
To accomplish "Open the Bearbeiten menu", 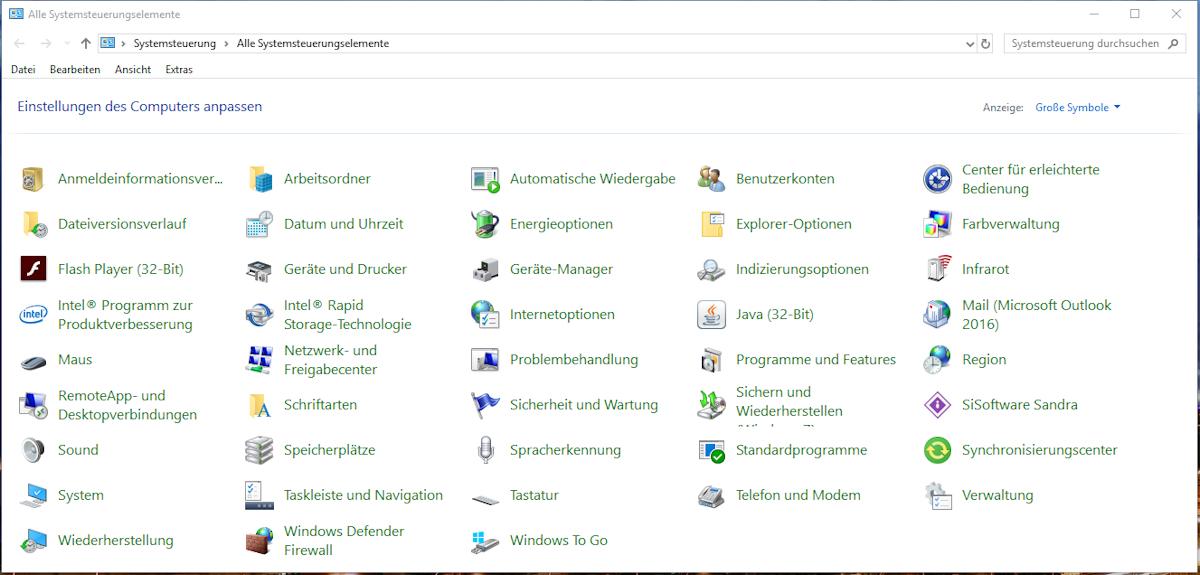I will [x=75, y=70].
